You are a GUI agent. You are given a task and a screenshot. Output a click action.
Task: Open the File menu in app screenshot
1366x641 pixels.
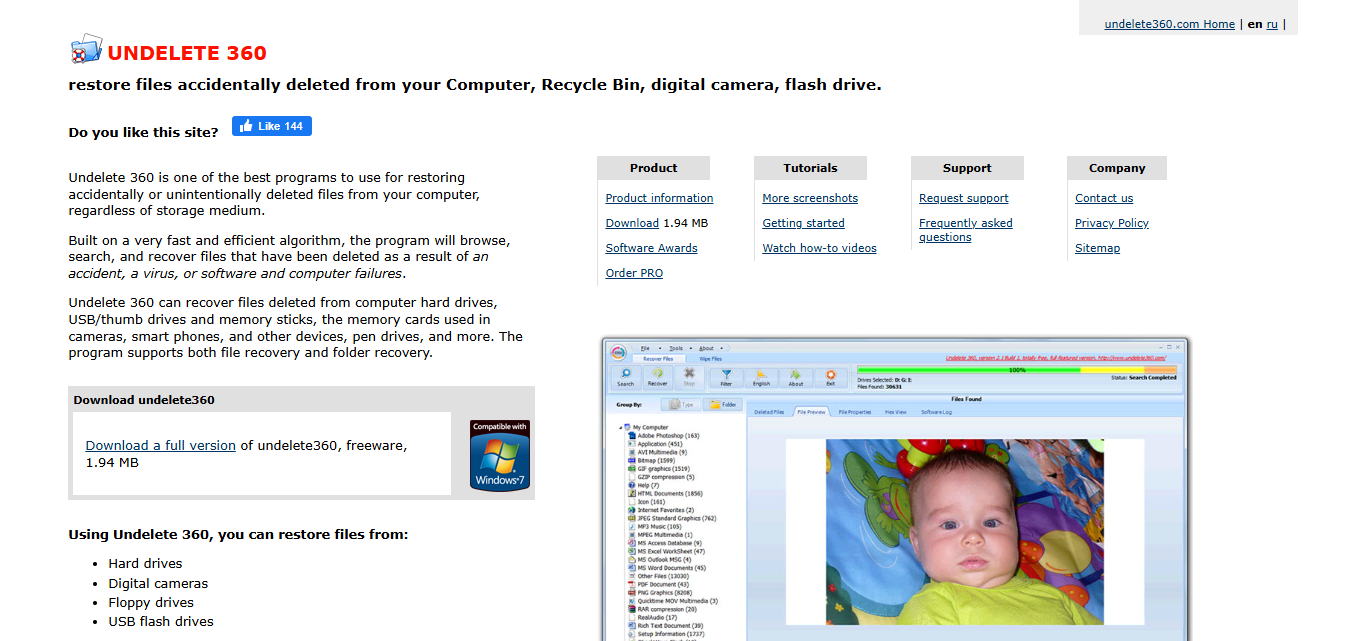click(x=645, y=348)
